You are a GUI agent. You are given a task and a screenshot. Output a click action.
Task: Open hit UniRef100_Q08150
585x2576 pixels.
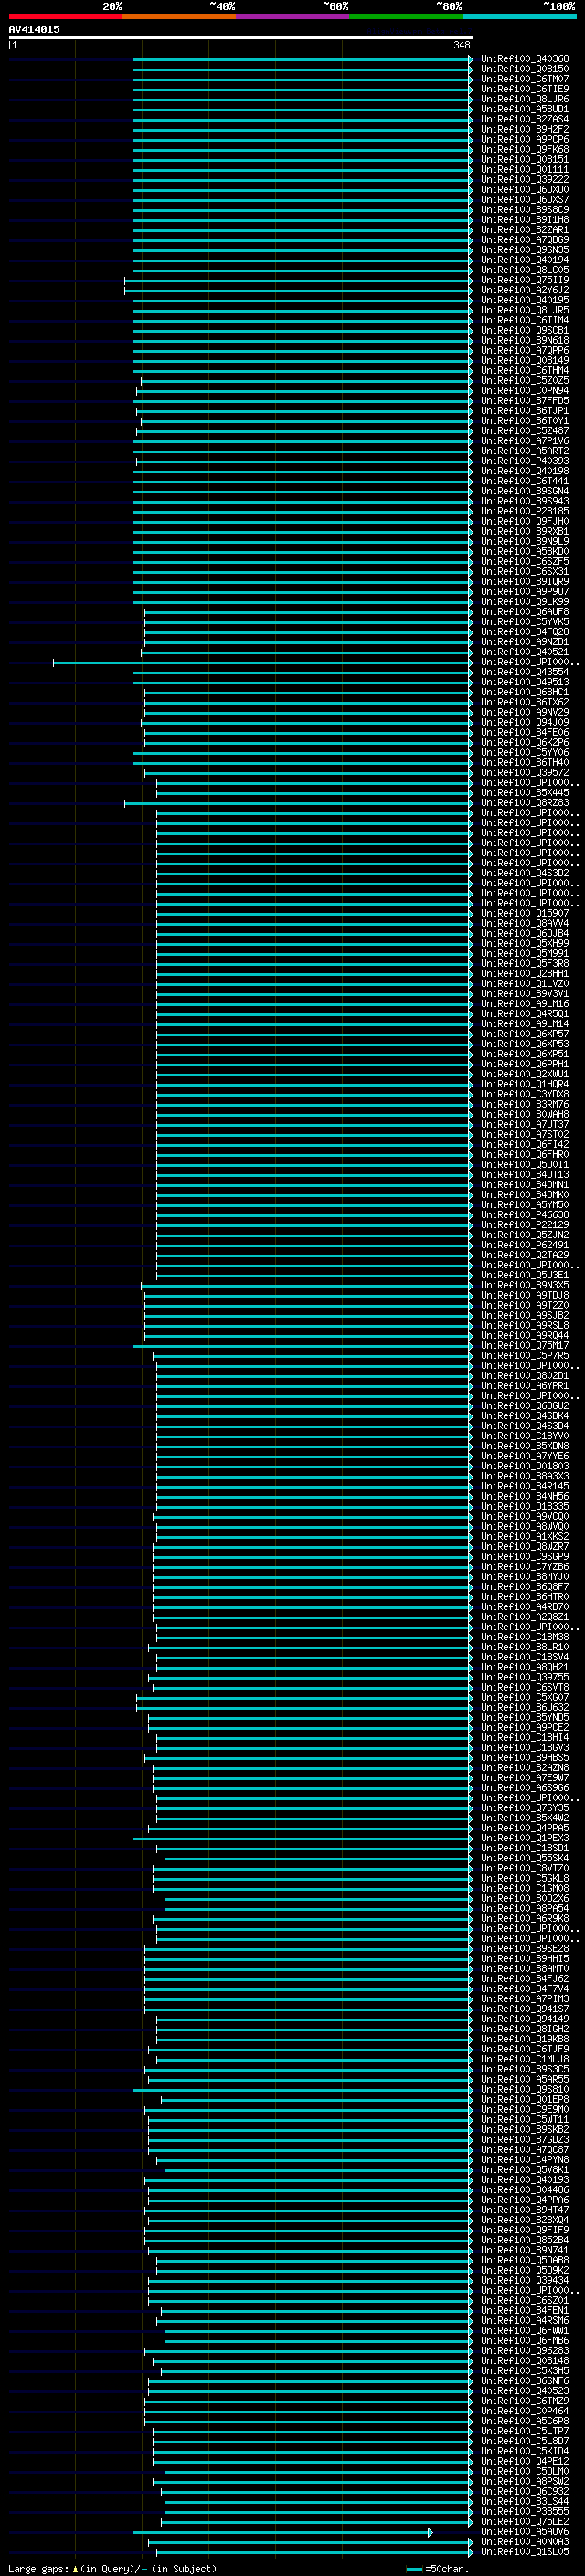[x=525, y=69]
